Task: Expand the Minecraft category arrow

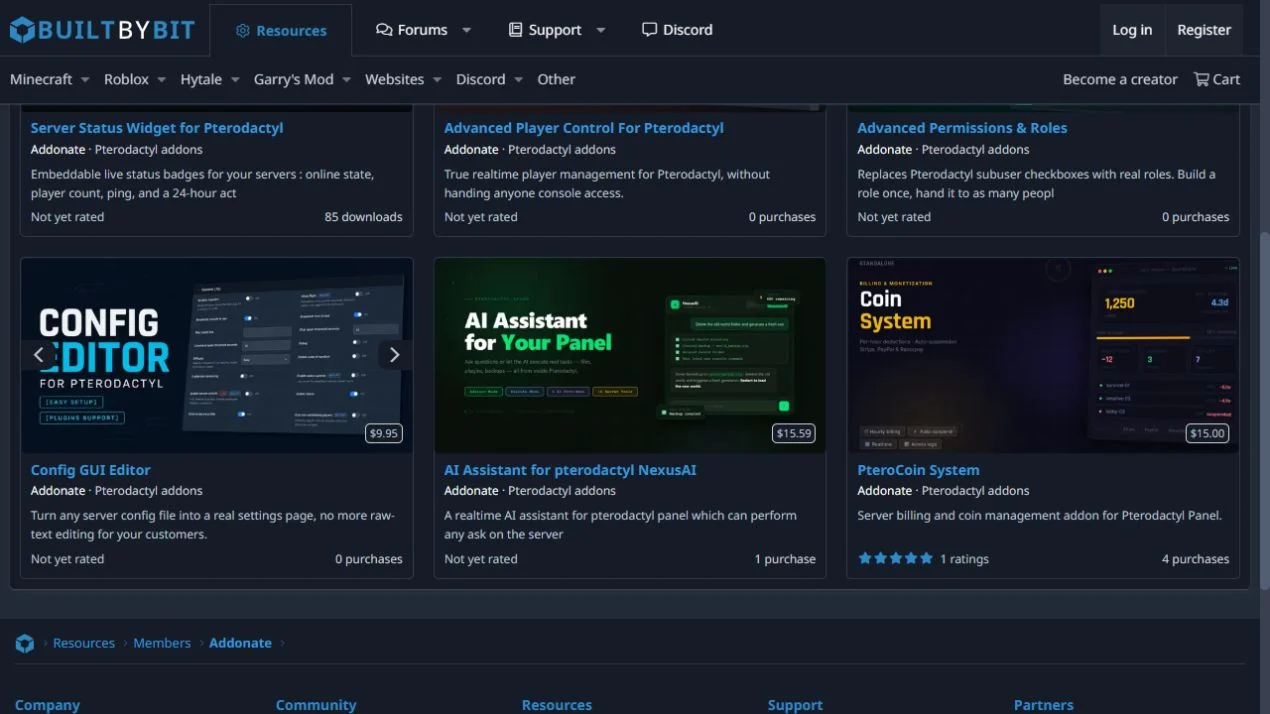Action: pyautogui.click(x=85, y=80)
